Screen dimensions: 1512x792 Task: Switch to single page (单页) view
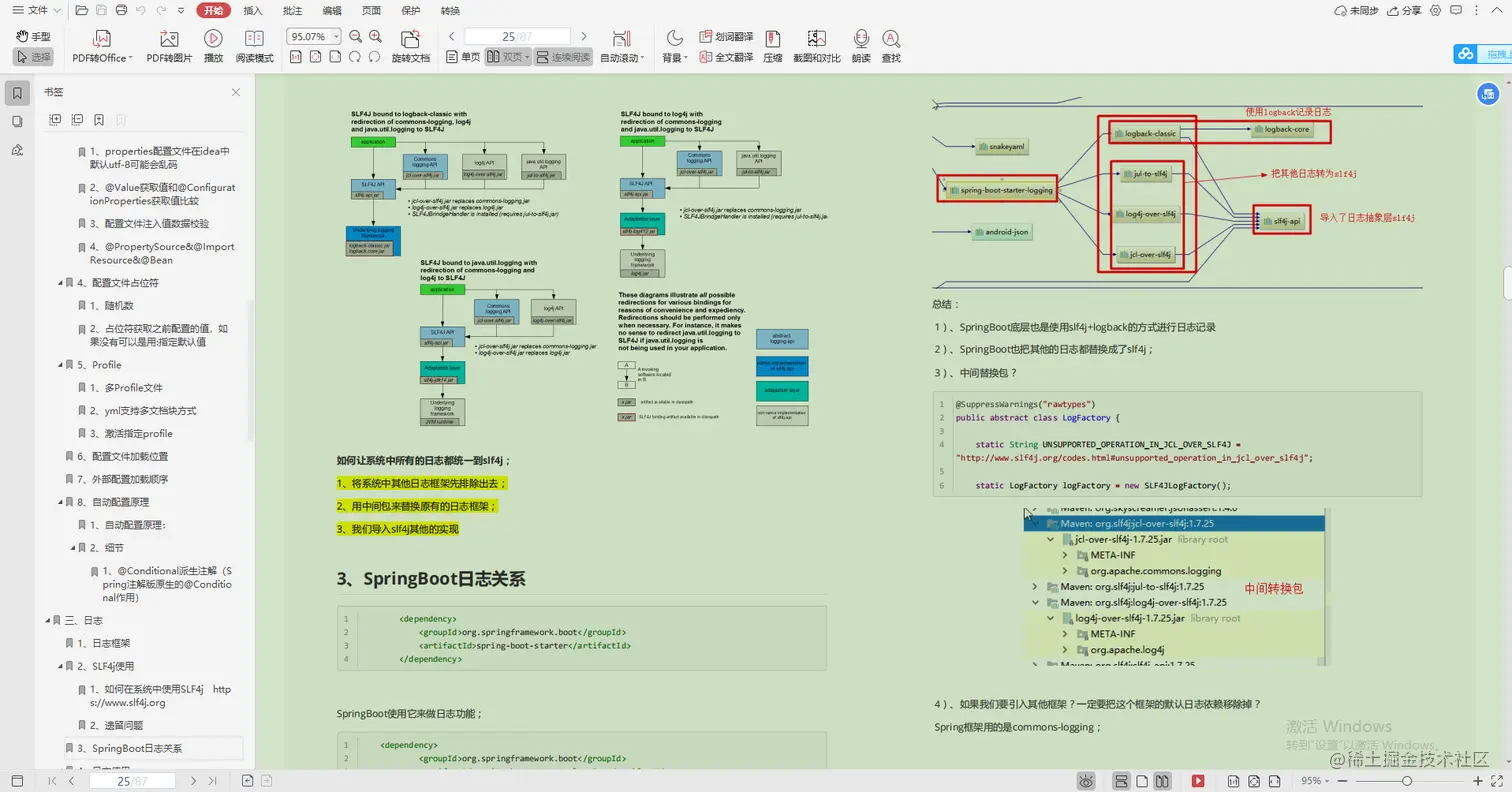463,57
